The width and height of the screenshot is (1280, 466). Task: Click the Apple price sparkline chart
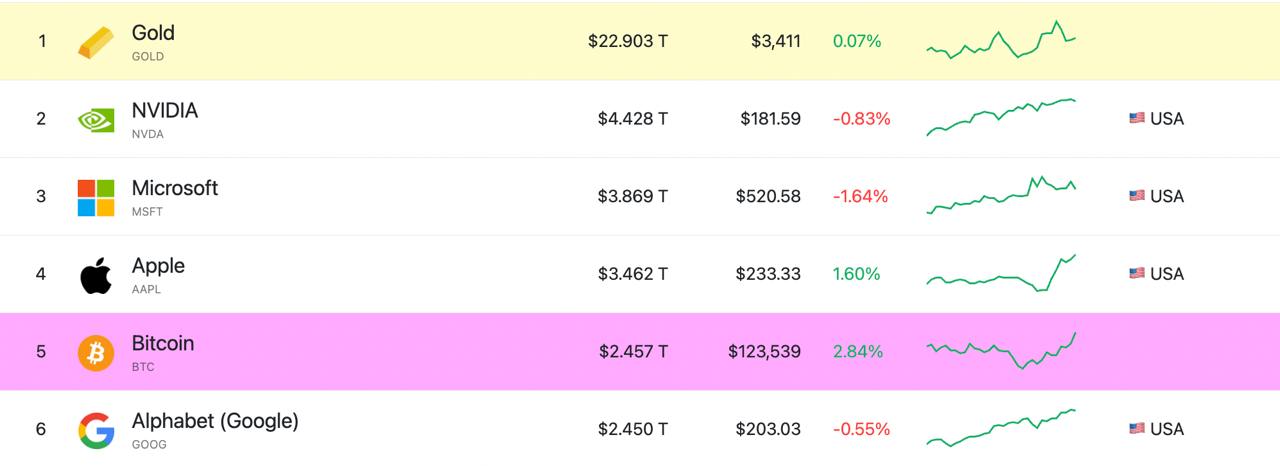click(x=1001, y=273)
